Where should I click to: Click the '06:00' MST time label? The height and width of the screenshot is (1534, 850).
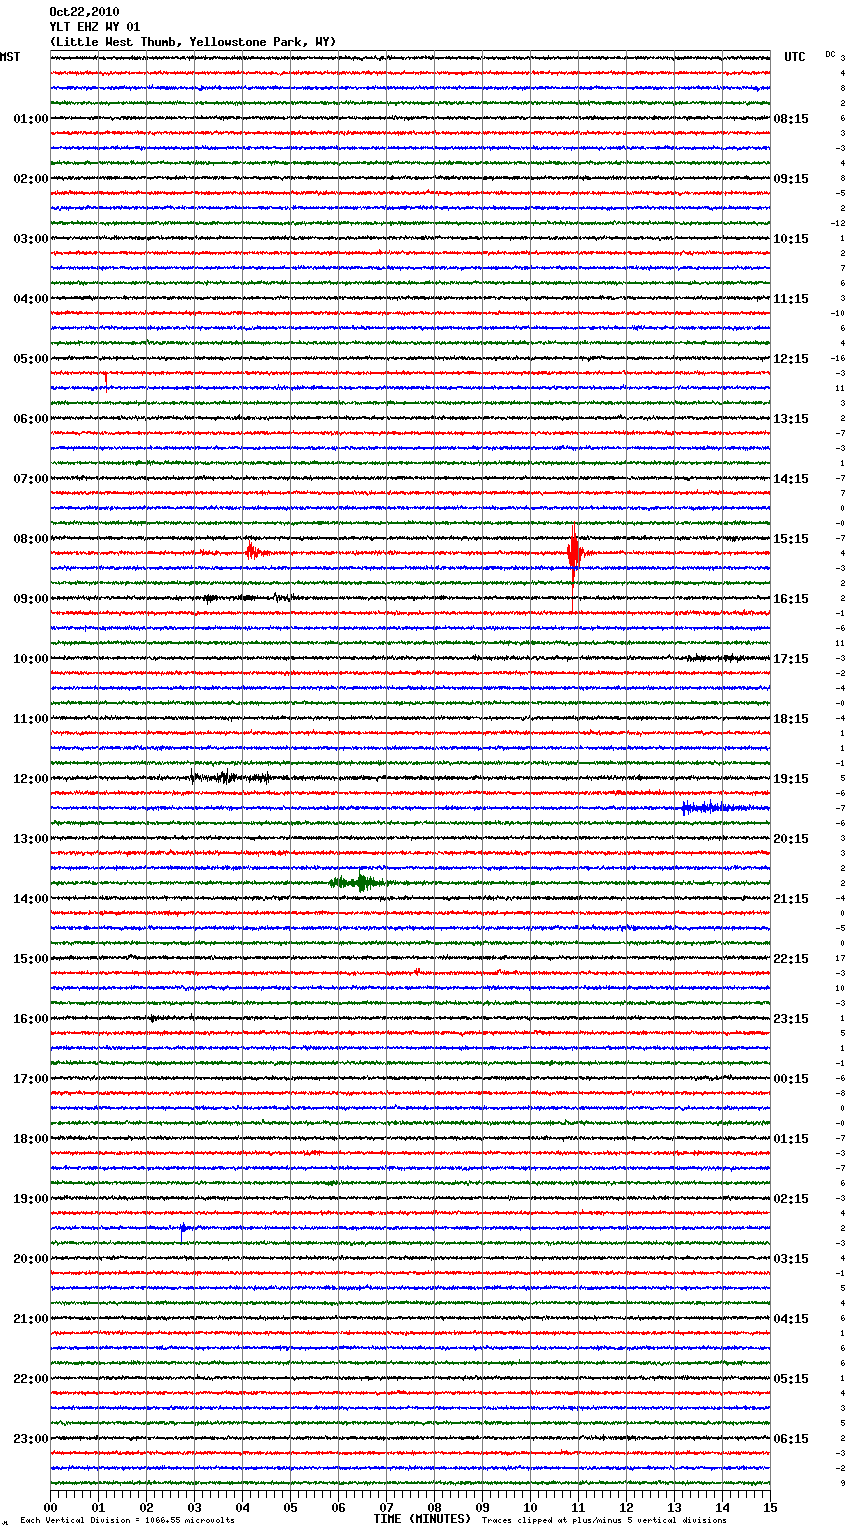click(31, 419)
